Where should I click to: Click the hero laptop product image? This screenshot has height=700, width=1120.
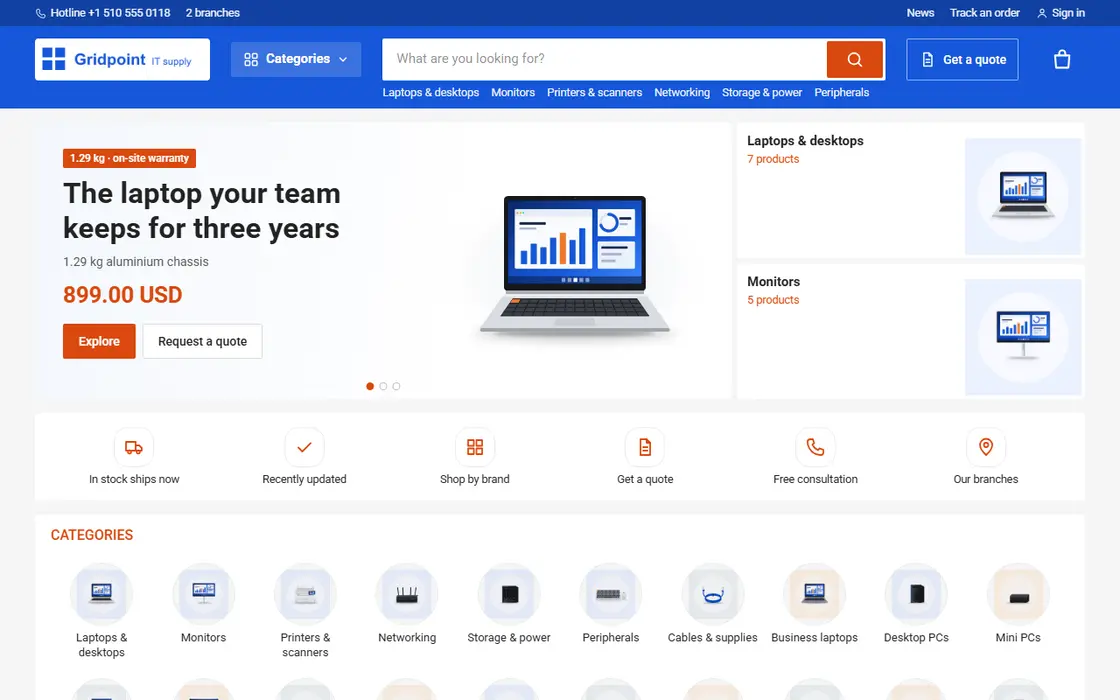click(x=575, y=265)
